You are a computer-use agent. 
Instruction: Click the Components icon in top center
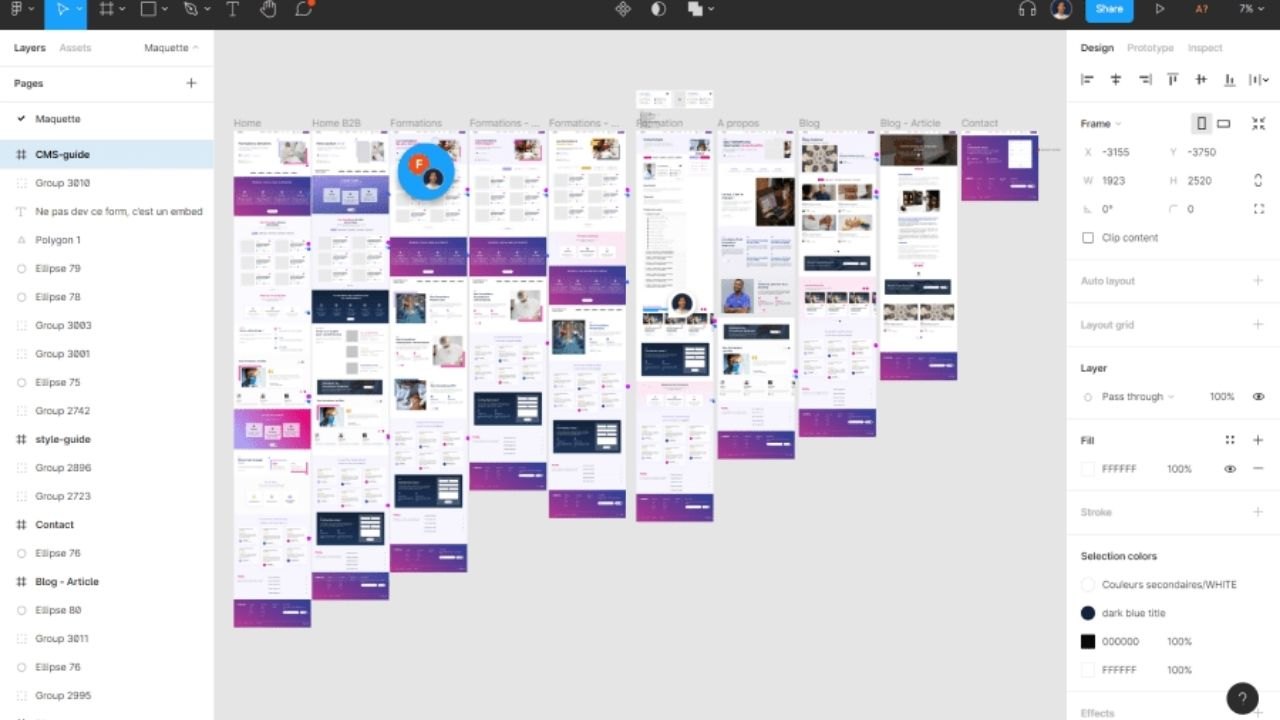(x=623, y=9)
